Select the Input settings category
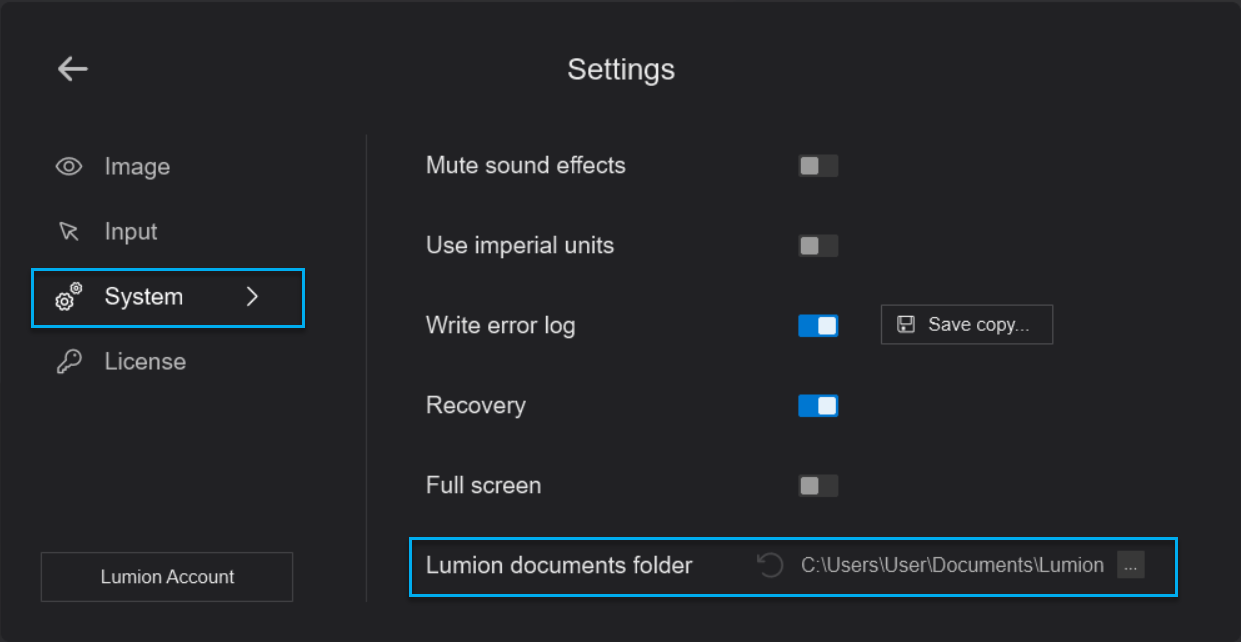The image size is (1241, 642). 130,231
